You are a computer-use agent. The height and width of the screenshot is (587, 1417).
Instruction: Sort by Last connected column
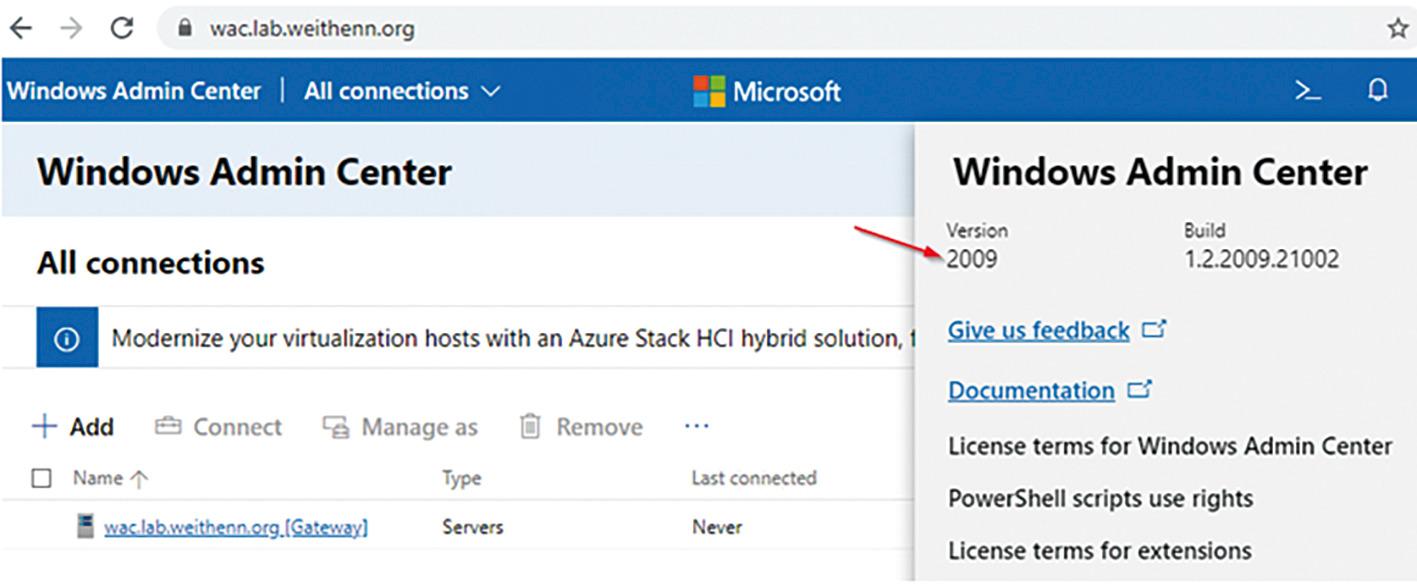[754, 478]
